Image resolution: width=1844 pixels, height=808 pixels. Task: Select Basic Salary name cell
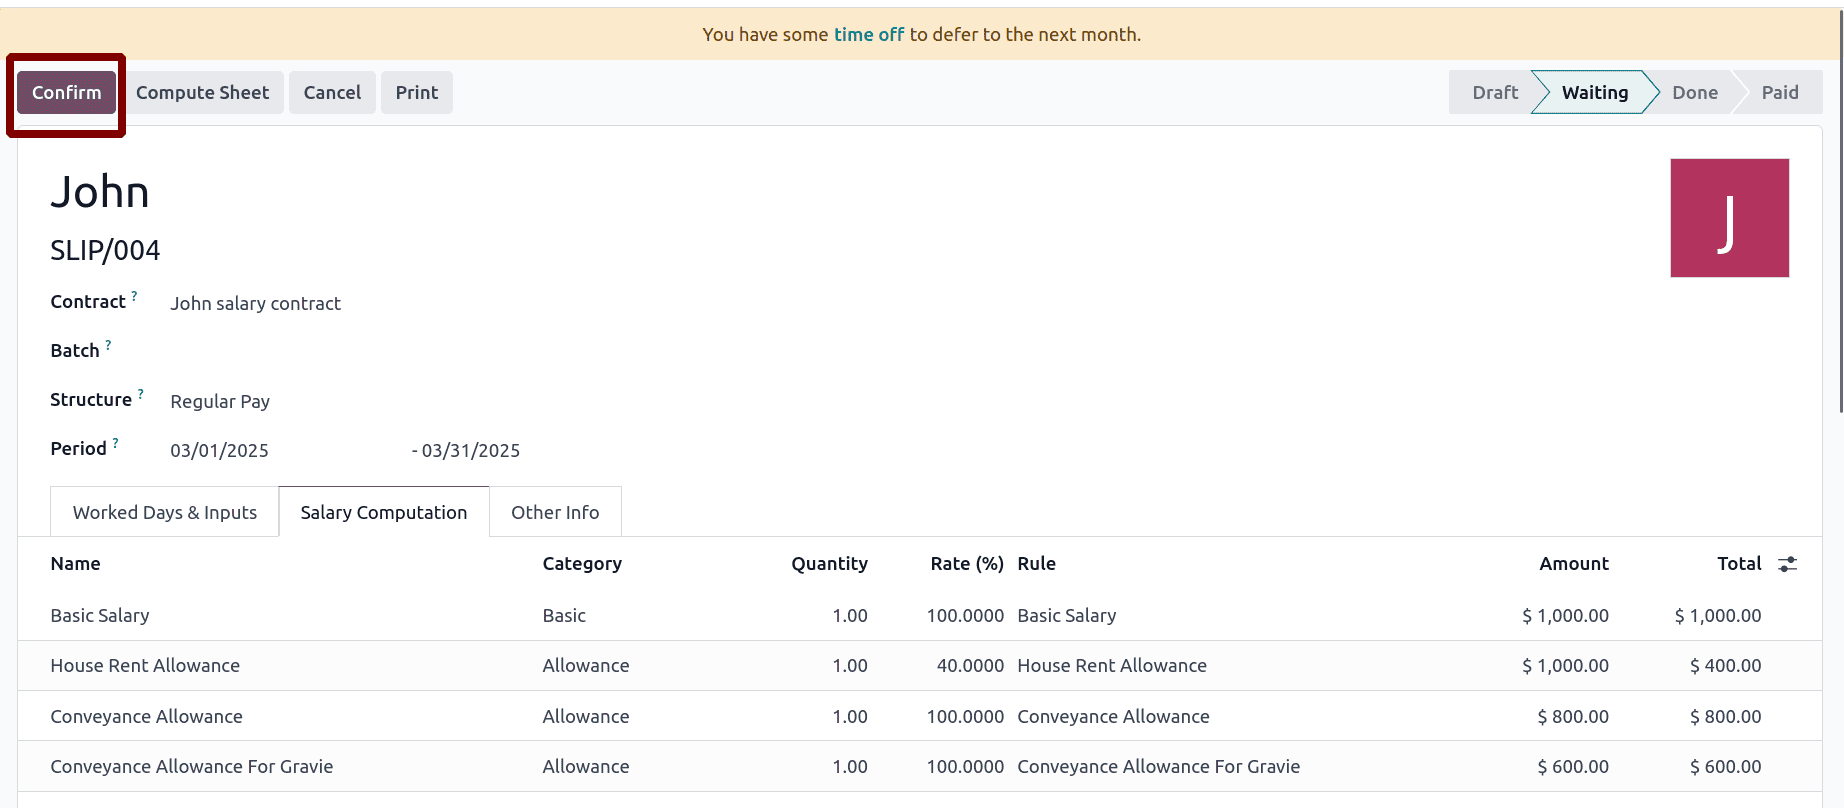[100, 616]
